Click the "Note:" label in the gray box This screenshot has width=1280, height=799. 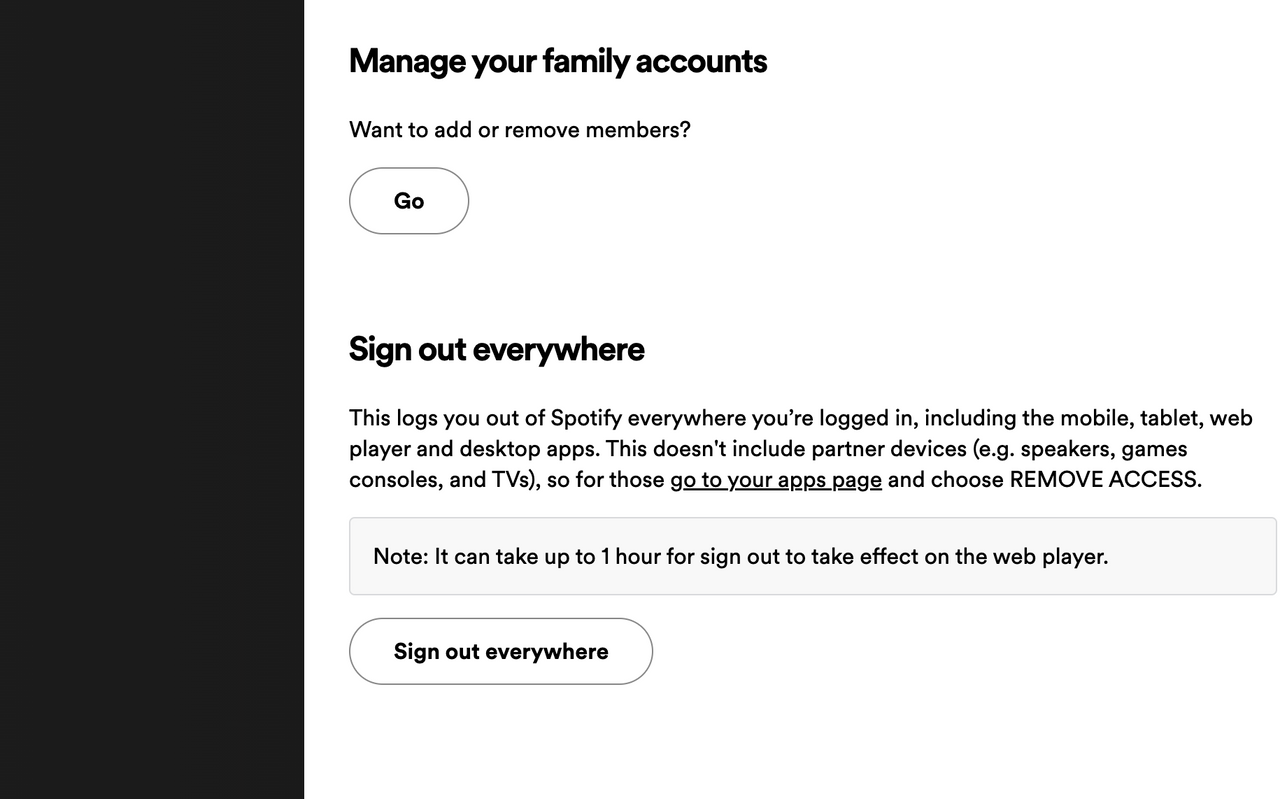[x=400, y=556]
